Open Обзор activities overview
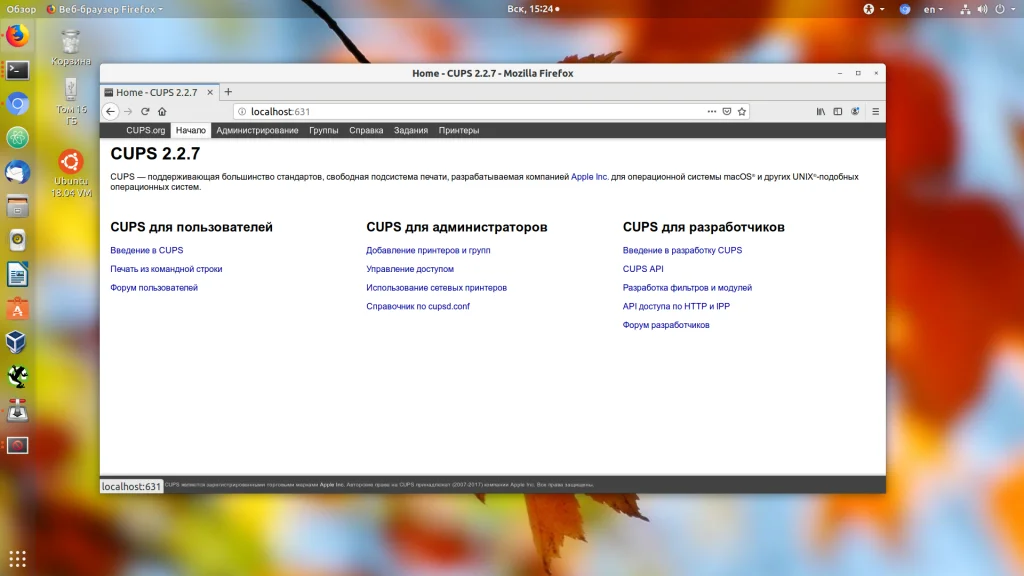 click(21, 9)
